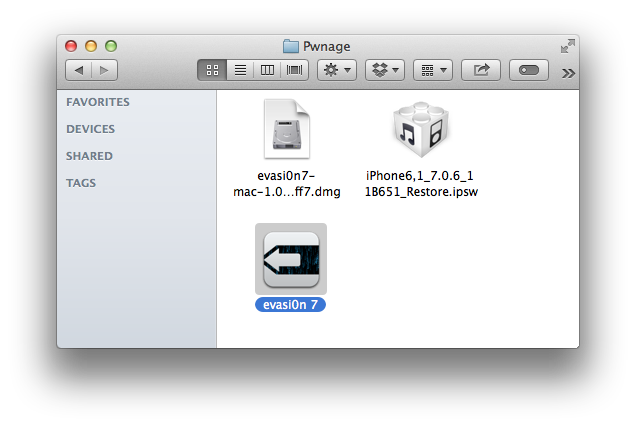The width and height of the screenshot is (636, 427).
Task: Open the Action gear dropdown menu
Action: click(335, 70)
